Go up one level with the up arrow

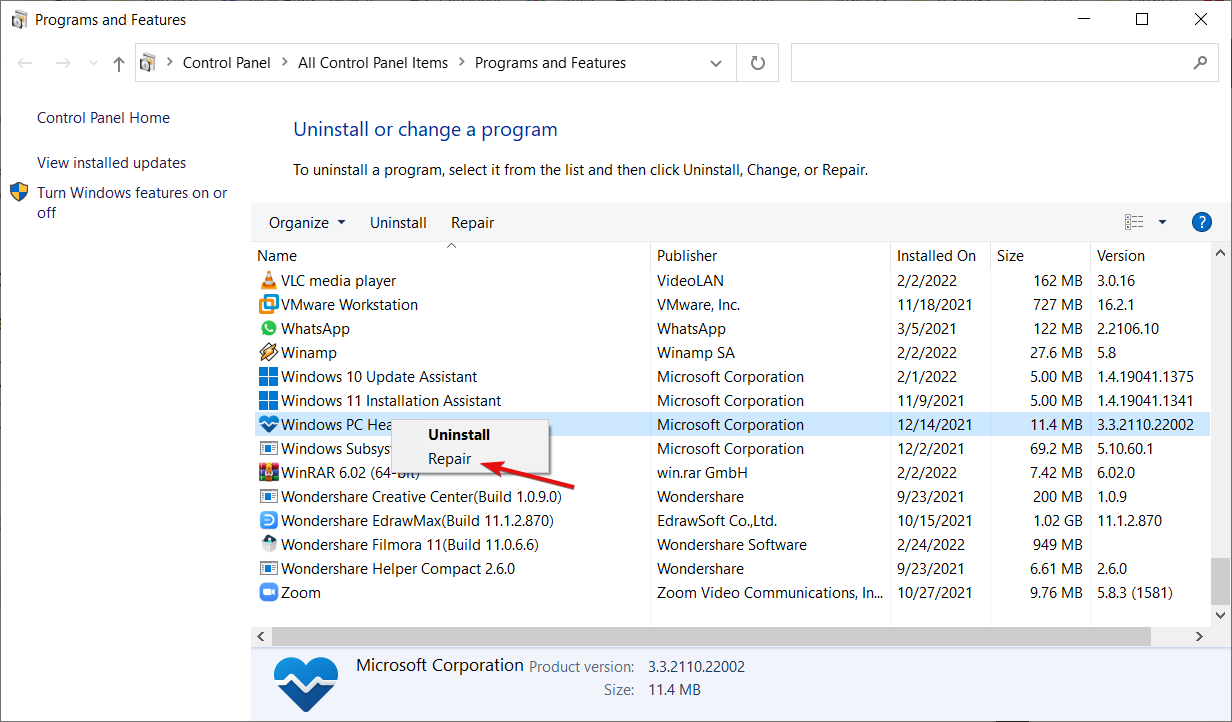tap(119, 64)
